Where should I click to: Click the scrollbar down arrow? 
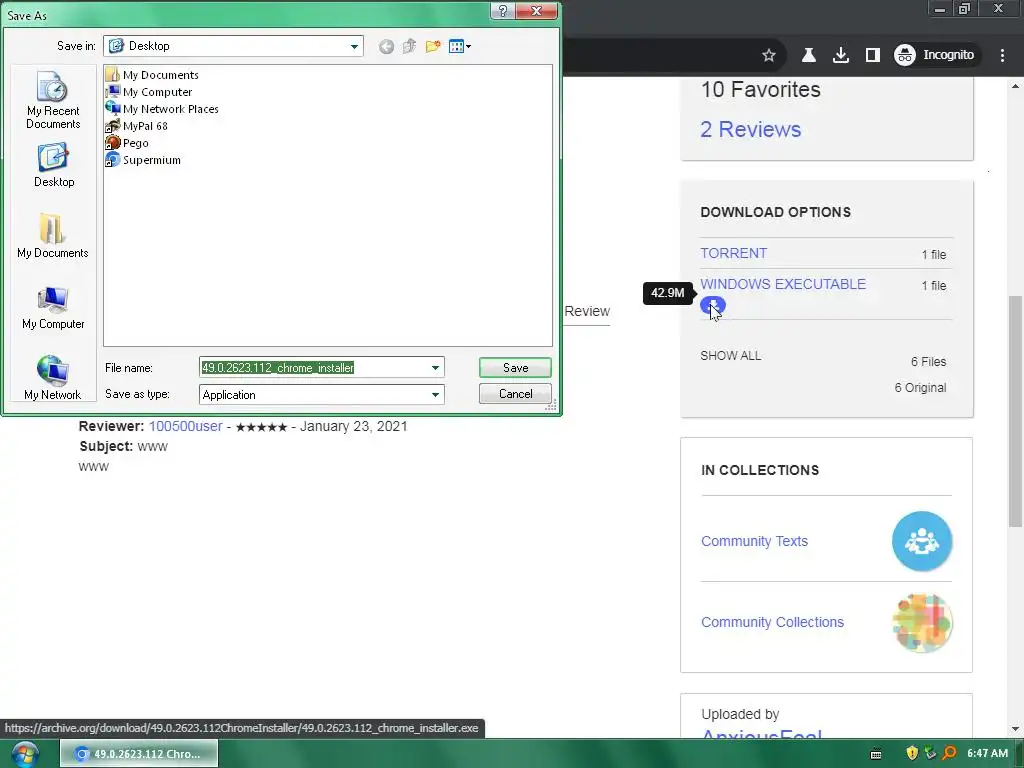1015,729
